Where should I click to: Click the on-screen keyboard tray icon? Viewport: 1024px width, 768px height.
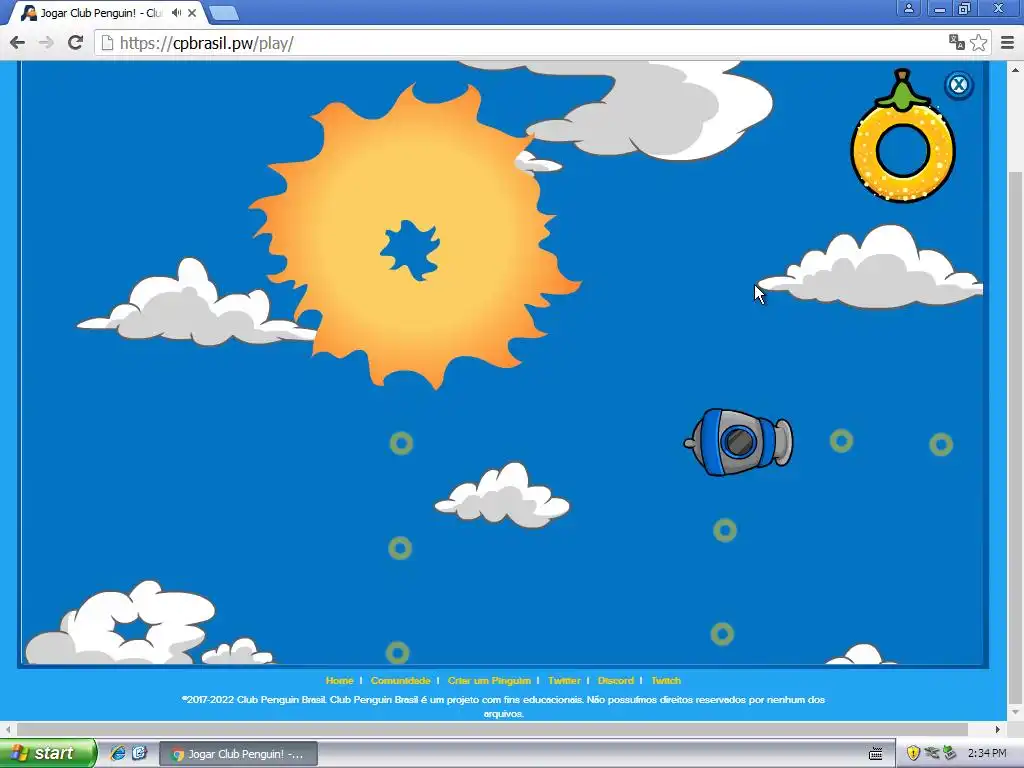tap(876, 754)
